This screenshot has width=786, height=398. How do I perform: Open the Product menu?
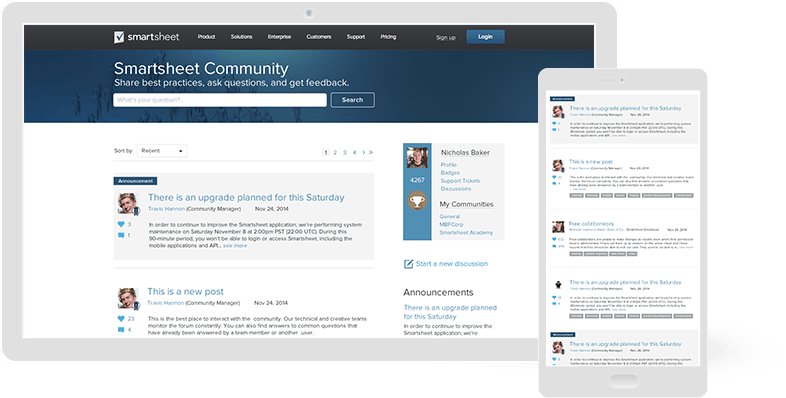[x=206, y=37]
